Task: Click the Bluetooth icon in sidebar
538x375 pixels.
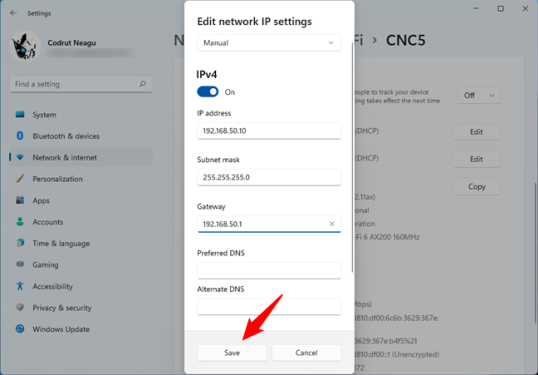Action: 20,136
